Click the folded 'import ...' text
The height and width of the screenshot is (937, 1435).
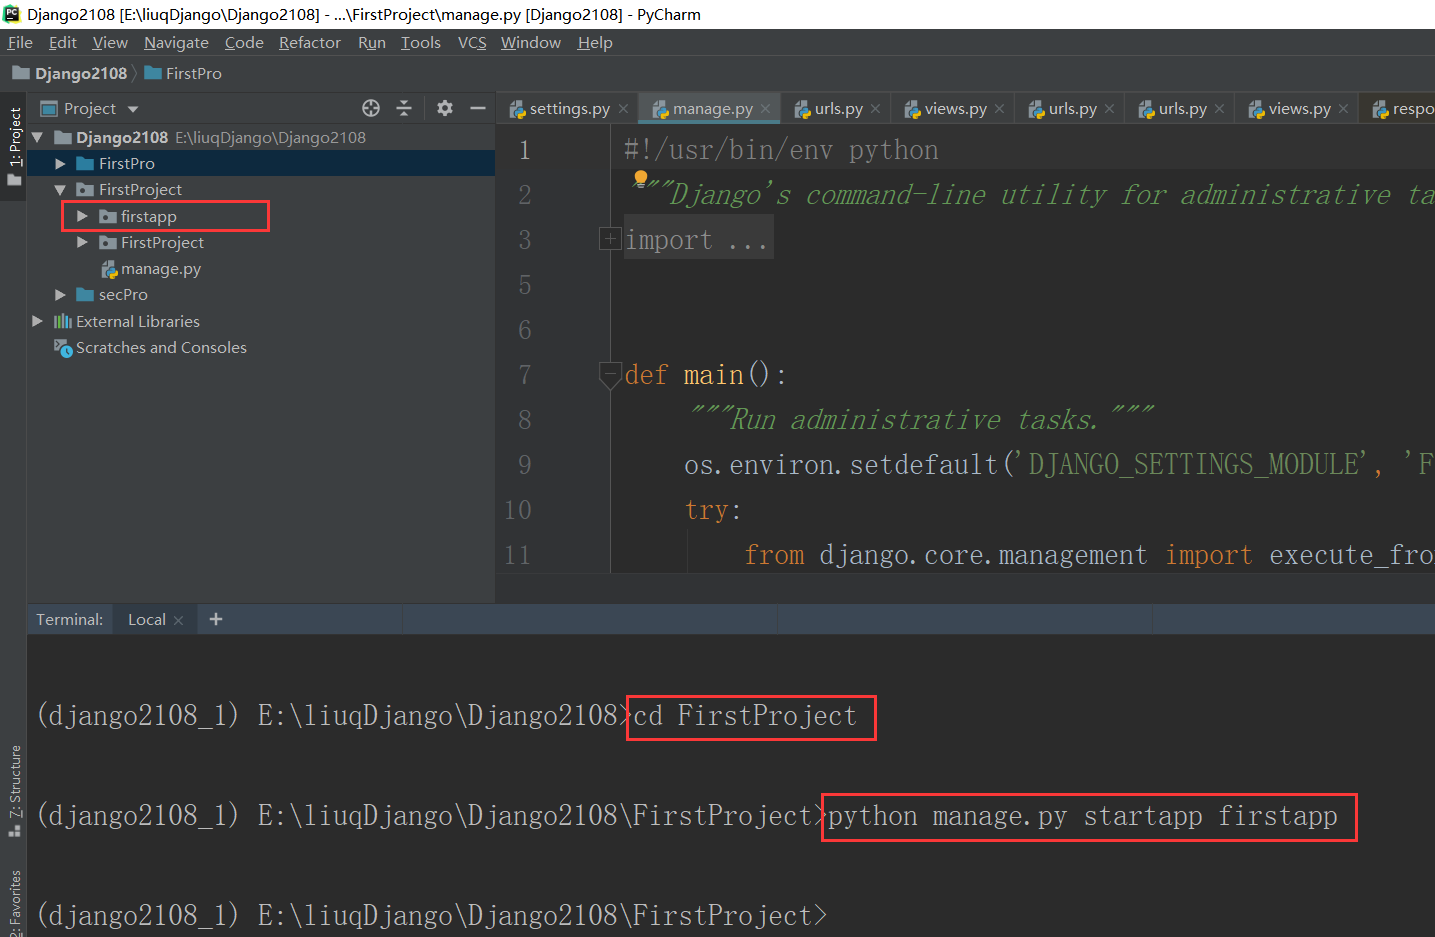pos(697,240)
